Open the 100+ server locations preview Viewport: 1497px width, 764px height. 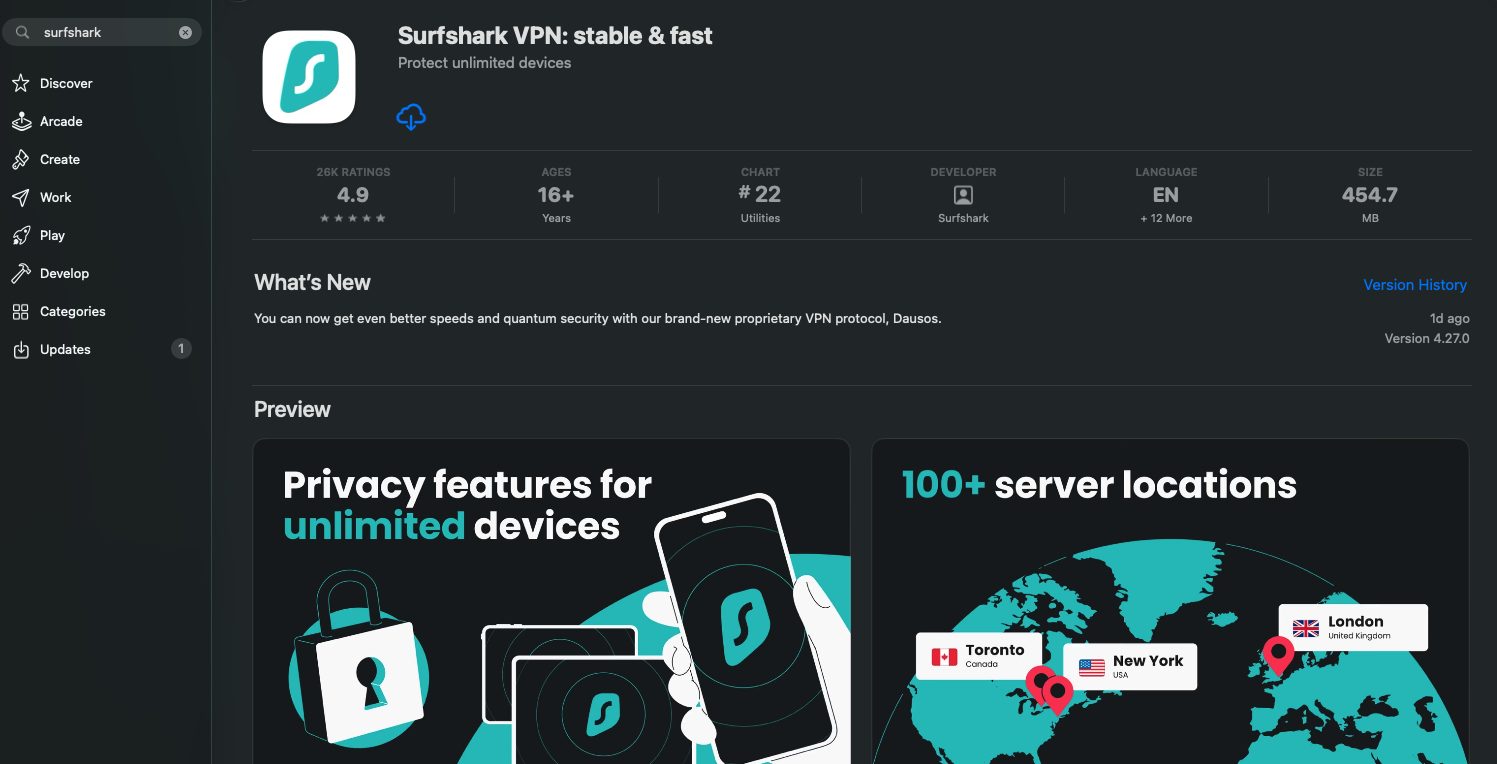(1170, 601)
